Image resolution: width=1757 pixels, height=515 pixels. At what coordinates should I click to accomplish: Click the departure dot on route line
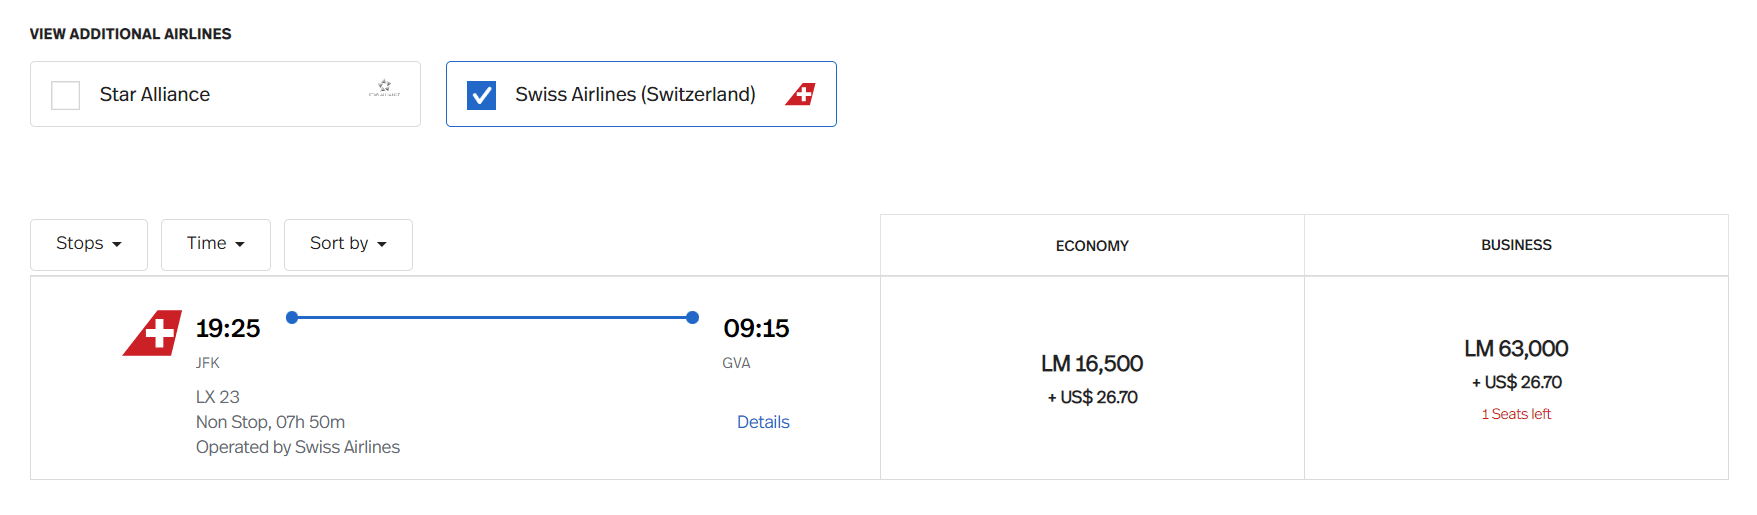[x=292, y=317]
